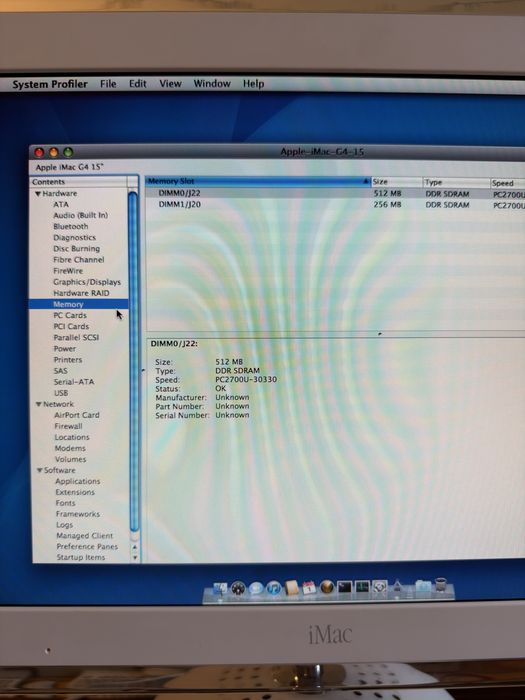Zoom window with the green button
This screenshot has height=700, width=525.
68,153
